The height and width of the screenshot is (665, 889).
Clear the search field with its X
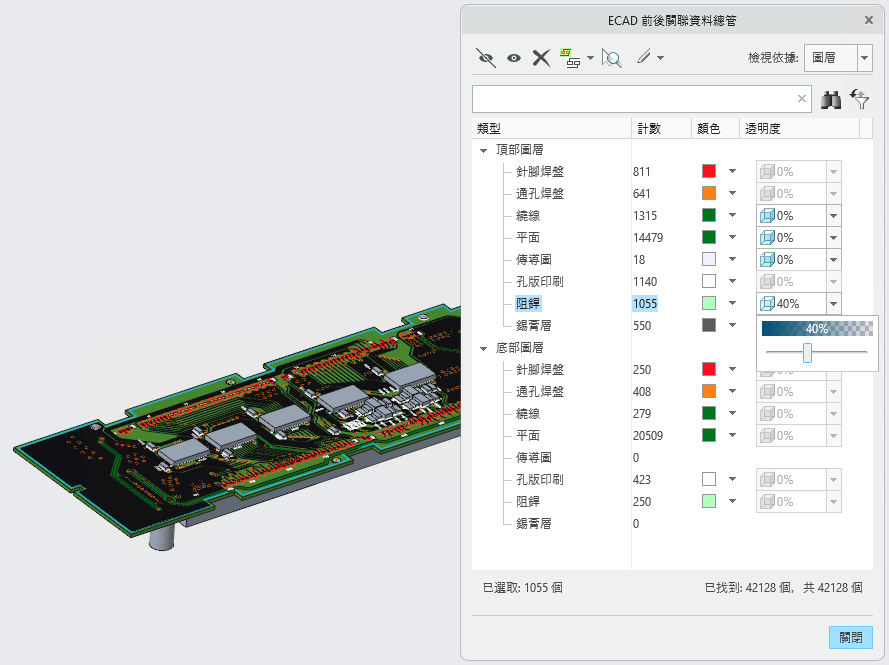pyautogui.click(x=802, y=99)
